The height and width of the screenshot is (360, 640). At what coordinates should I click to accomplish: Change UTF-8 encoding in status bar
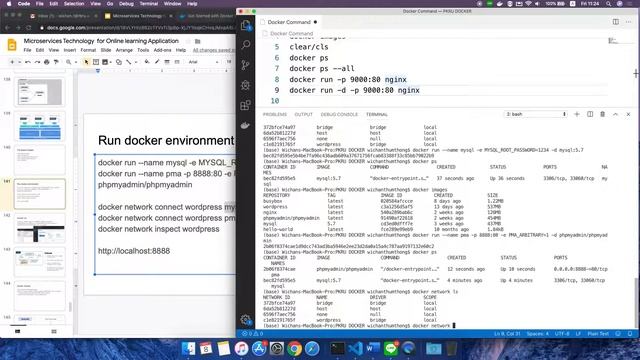(x=562, y=334)
